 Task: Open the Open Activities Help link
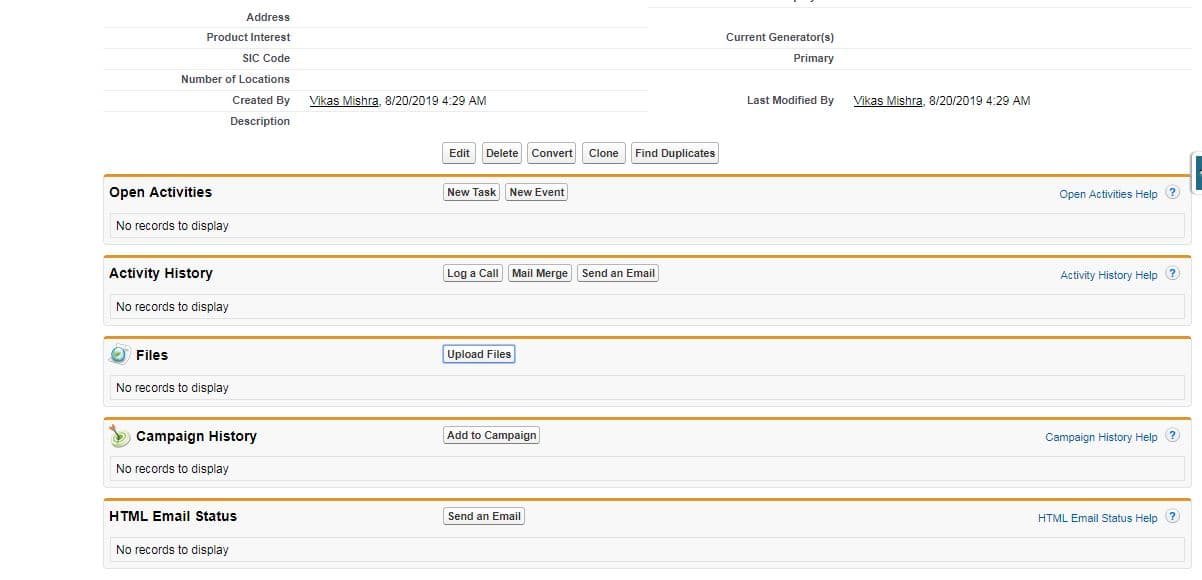coord(1108,194)
